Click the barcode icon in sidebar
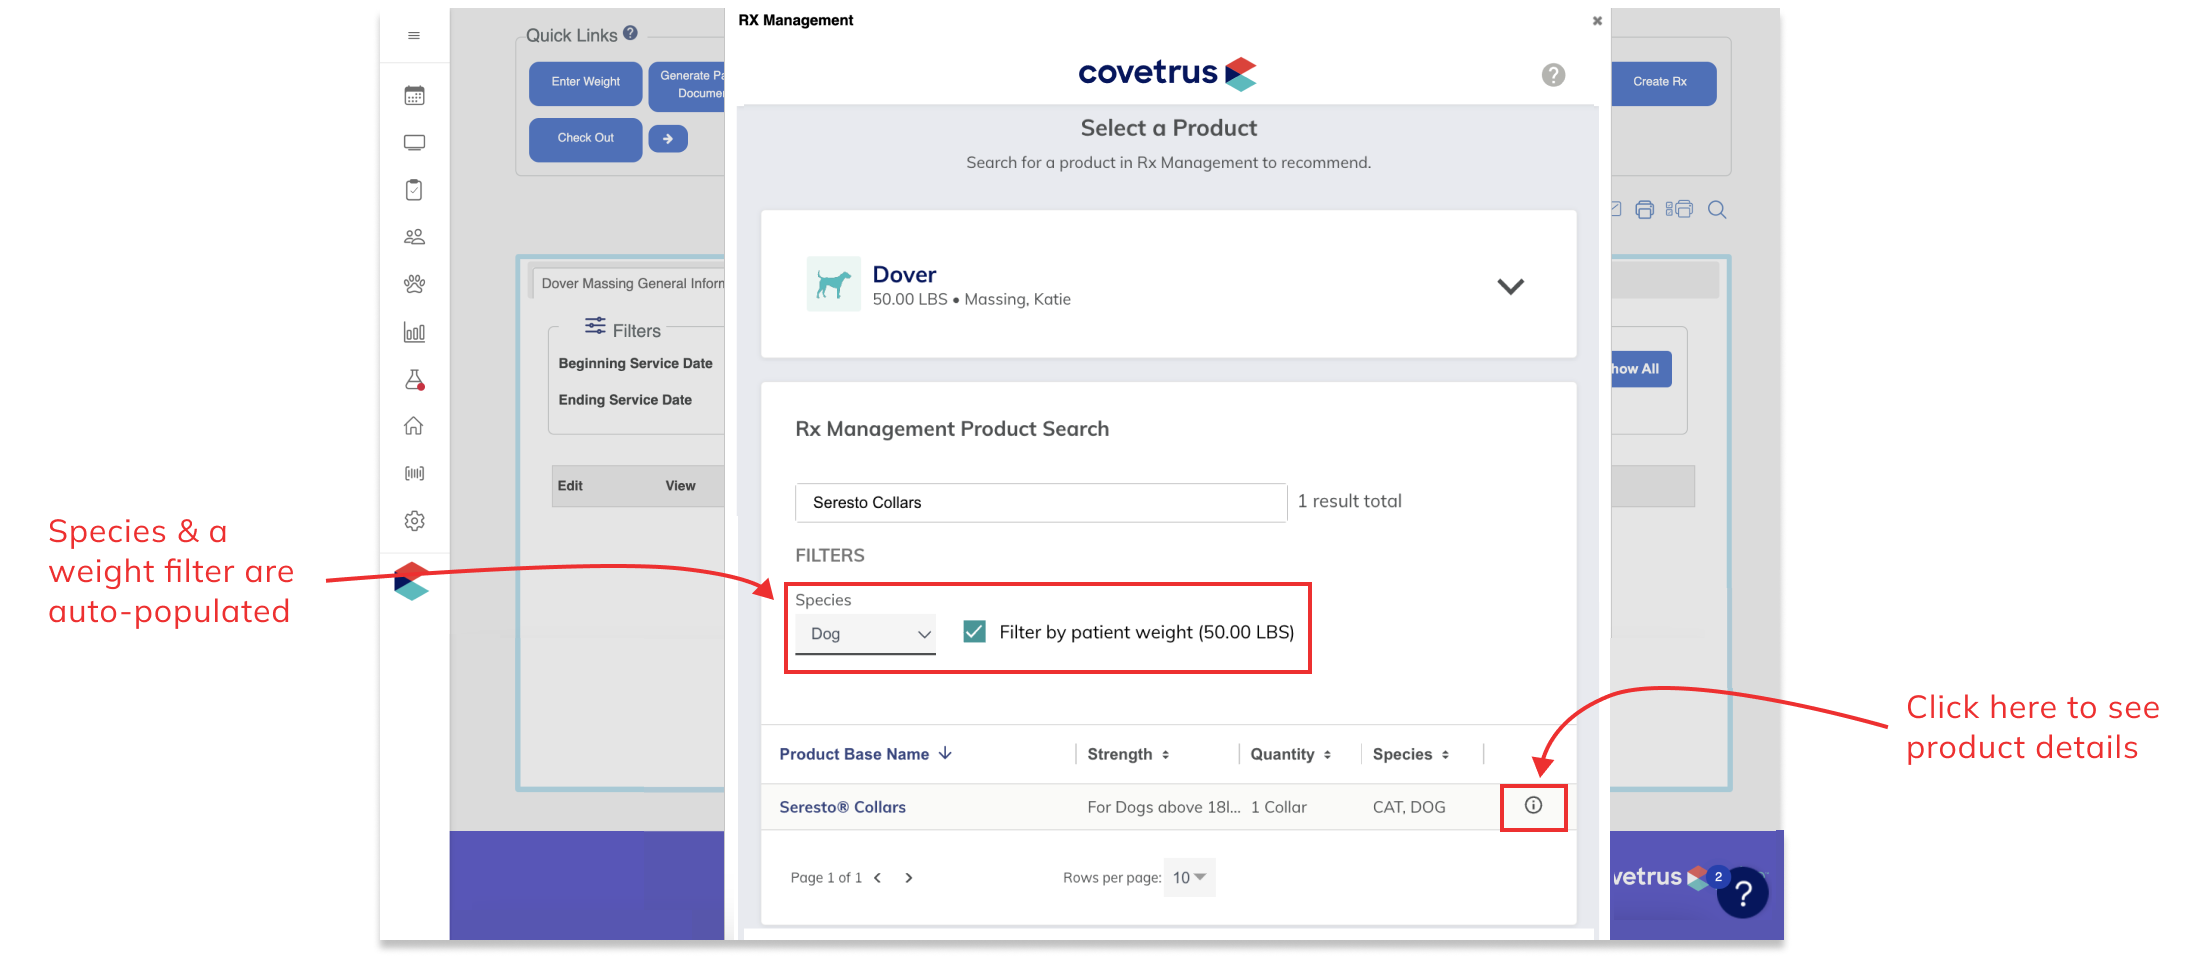 [414, 472]
